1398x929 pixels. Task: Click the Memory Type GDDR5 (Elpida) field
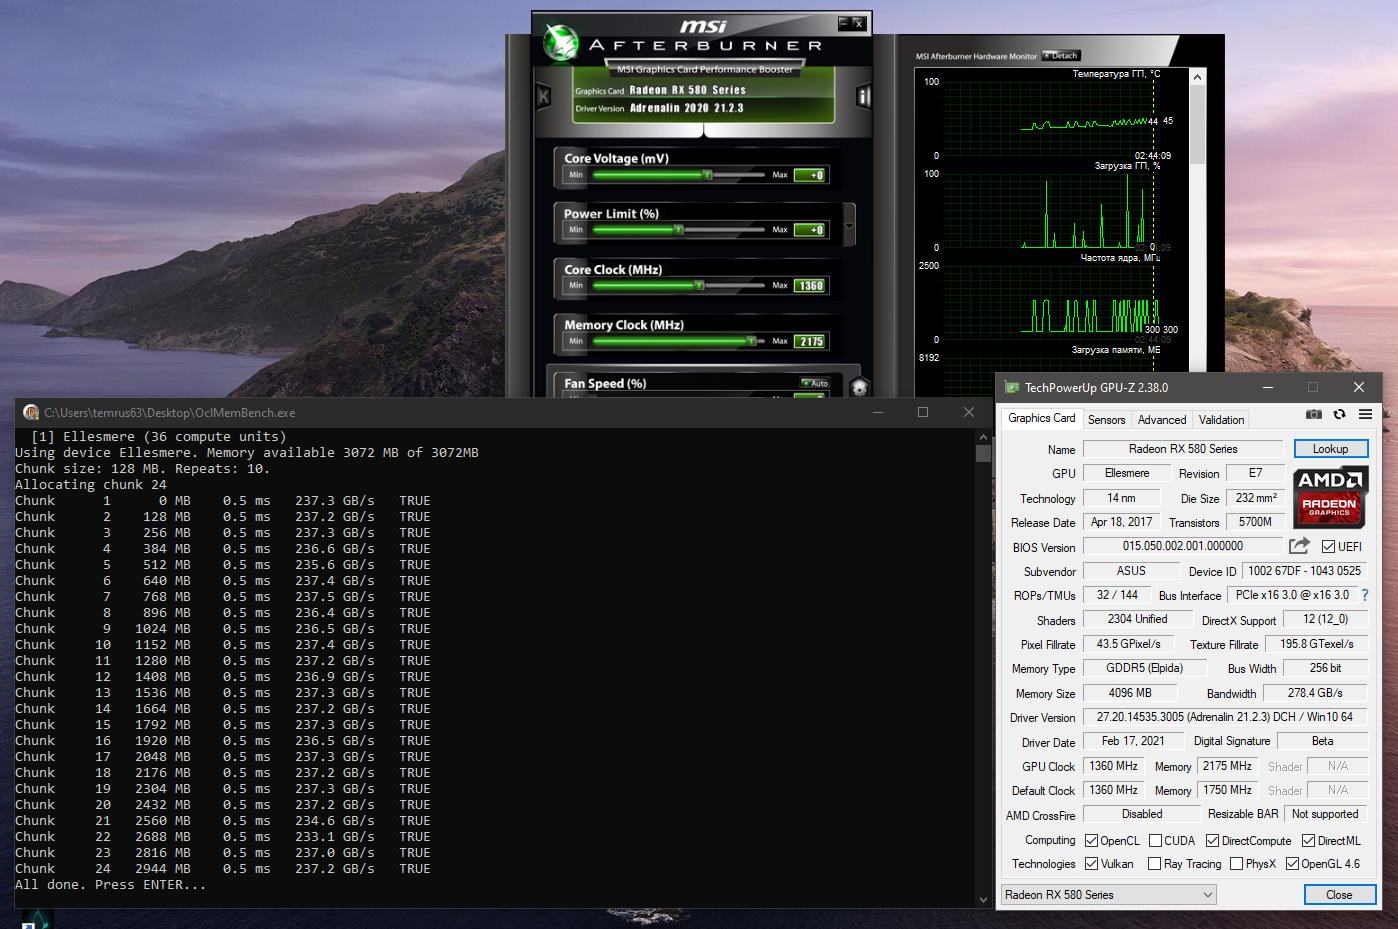pyautogui.click(x=1145, y=668)
